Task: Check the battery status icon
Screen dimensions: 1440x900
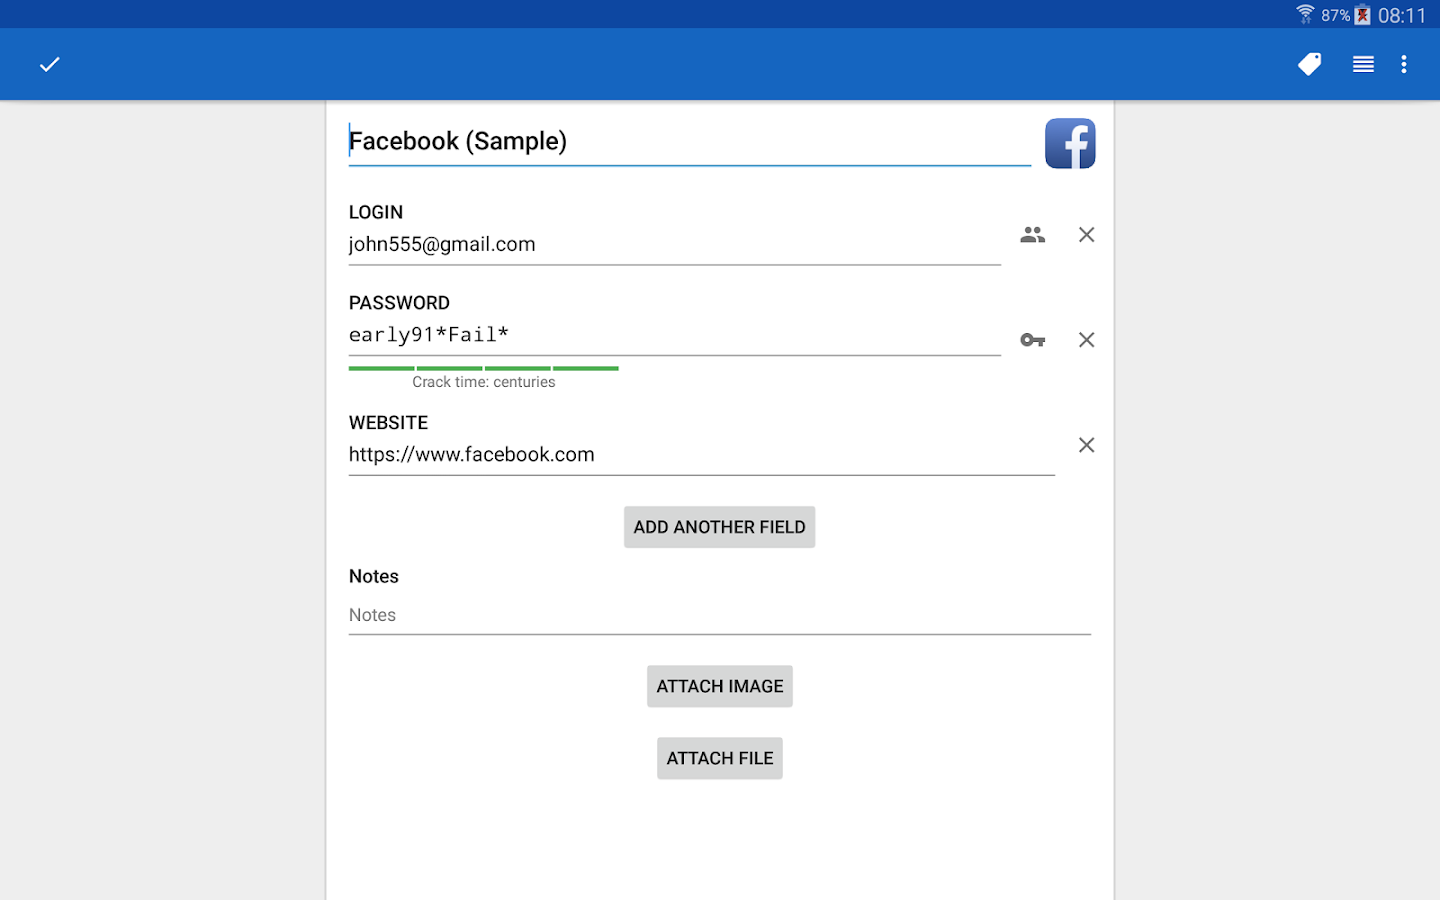Action: [x=1362, y=15]
